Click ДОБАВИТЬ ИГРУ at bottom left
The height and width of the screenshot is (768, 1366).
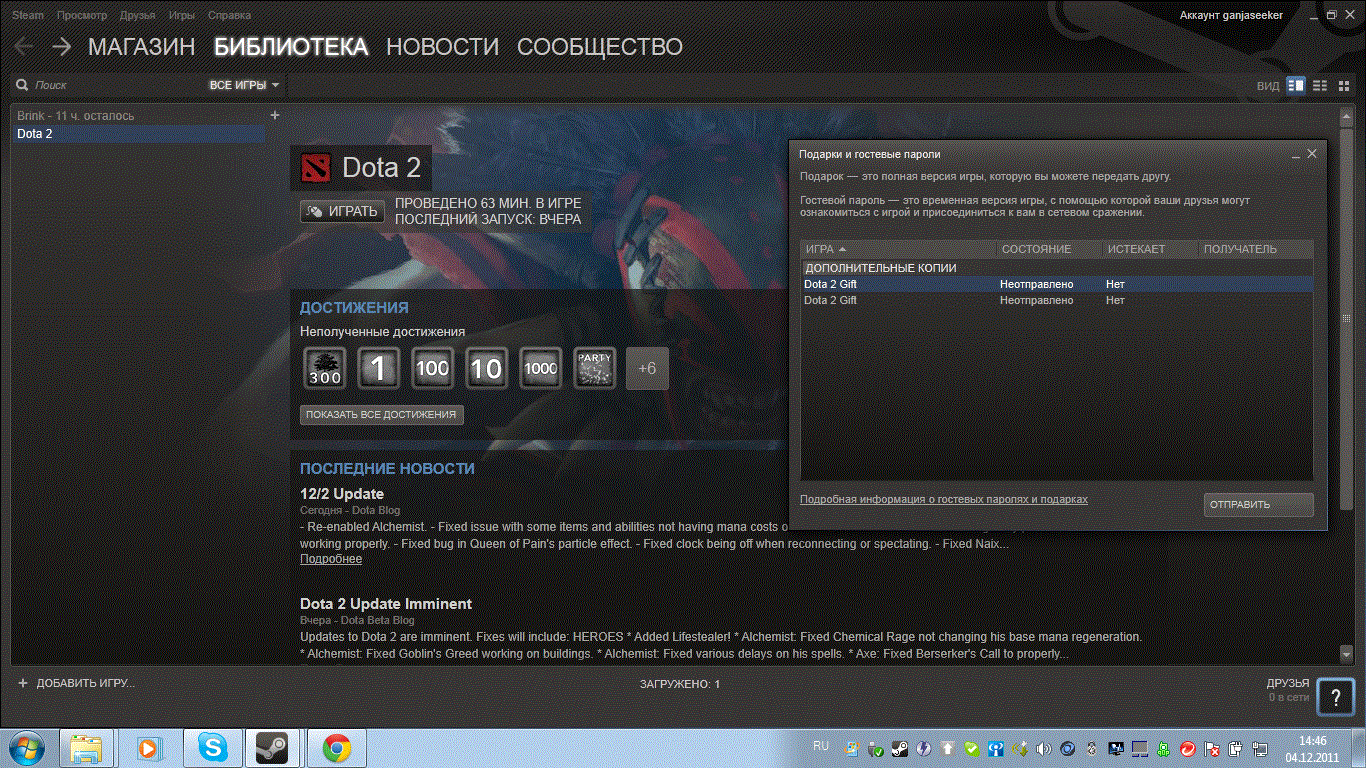pyautogui.click(x=85, y=683)
